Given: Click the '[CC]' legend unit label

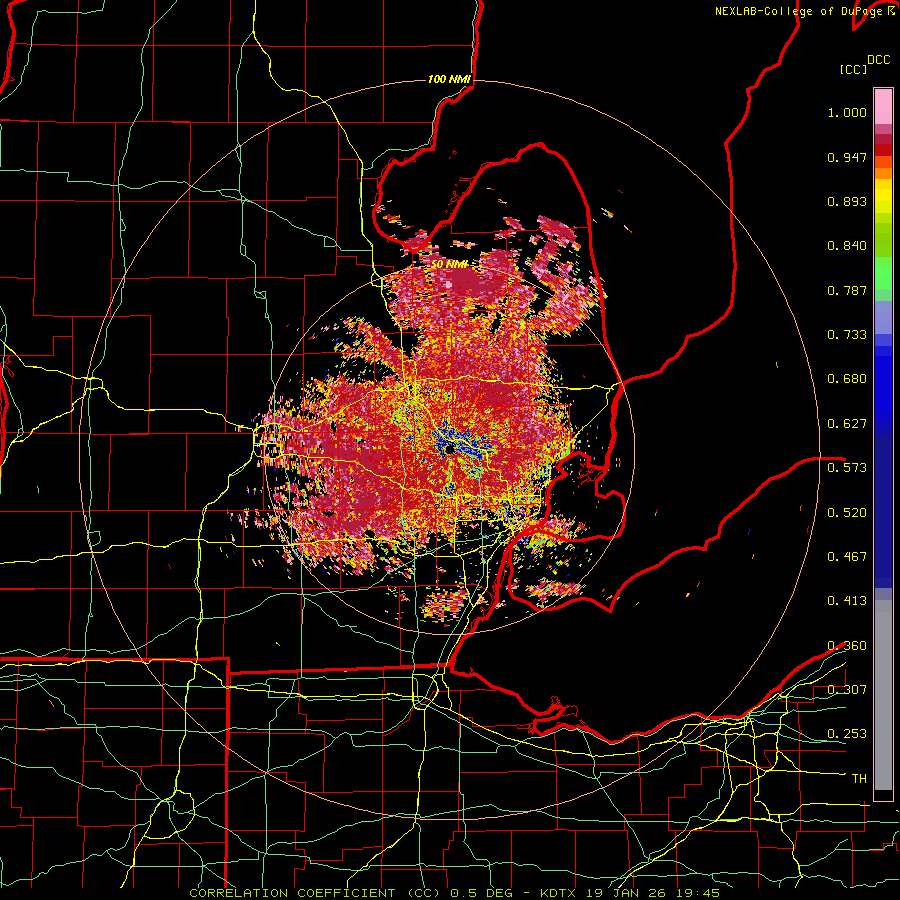Looking at the screenshot, I should point(853,69).
